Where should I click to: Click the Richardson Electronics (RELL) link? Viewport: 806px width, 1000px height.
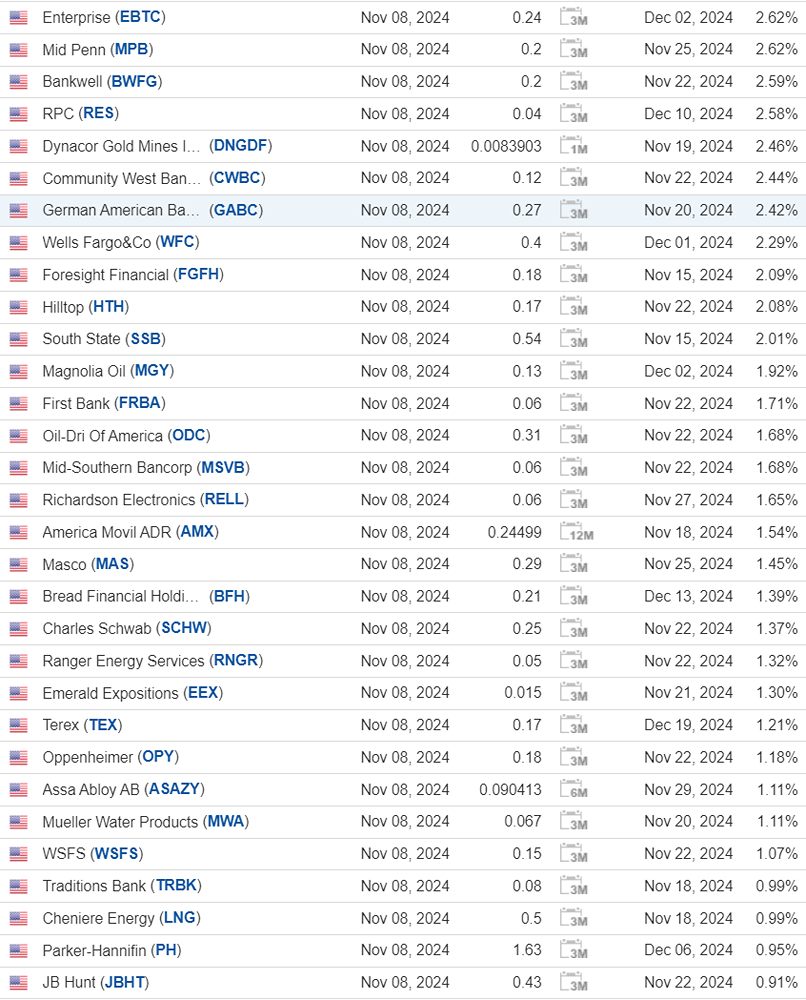click(x=145, y=500)
